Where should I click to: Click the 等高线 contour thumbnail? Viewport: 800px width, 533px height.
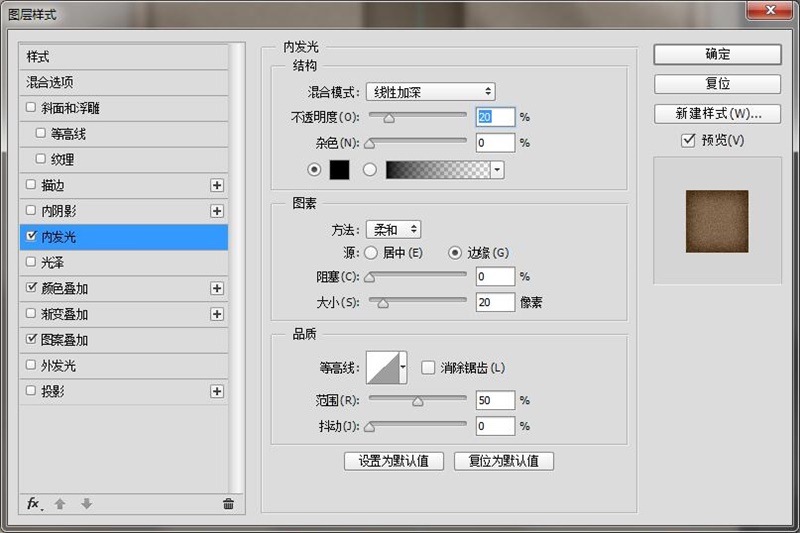pyautogui.click(x=383, y=367)
